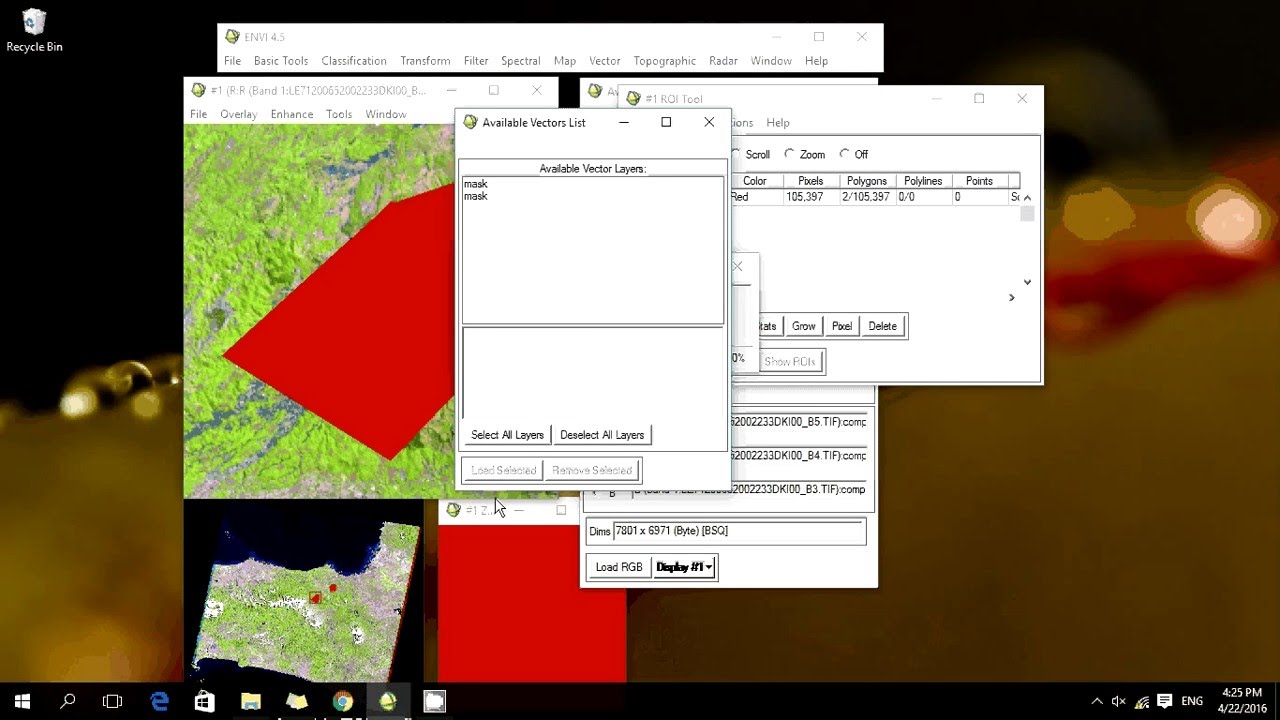1280x720 pixels.
Task: Click the Polylines column header
Action: click(923, 181)
